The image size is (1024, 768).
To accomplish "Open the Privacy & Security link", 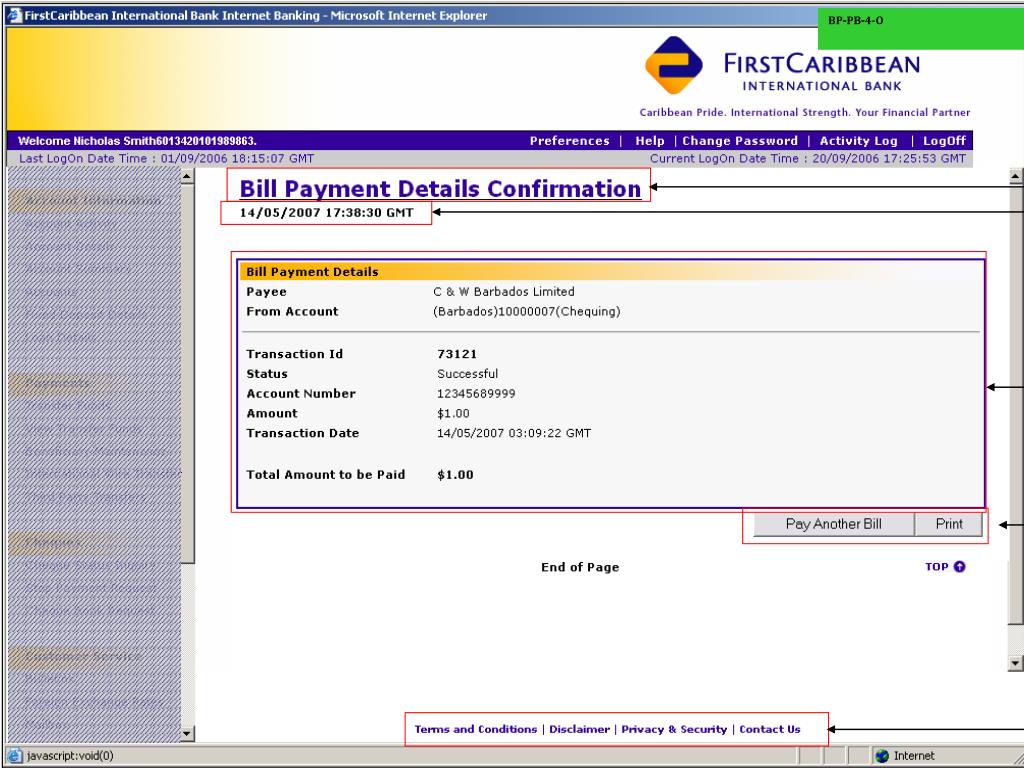I will point(674,729).
